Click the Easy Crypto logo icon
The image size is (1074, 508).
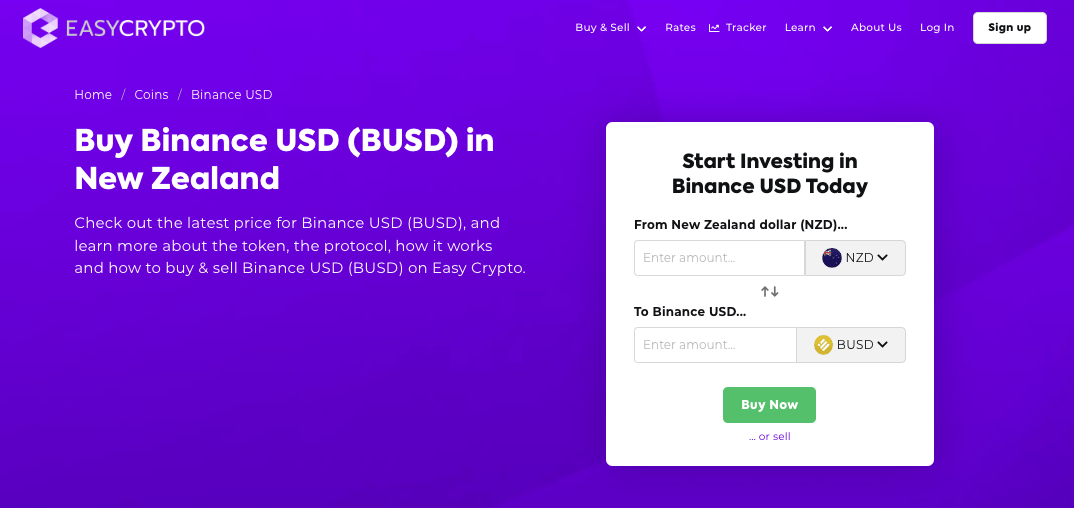coord(41,28)
